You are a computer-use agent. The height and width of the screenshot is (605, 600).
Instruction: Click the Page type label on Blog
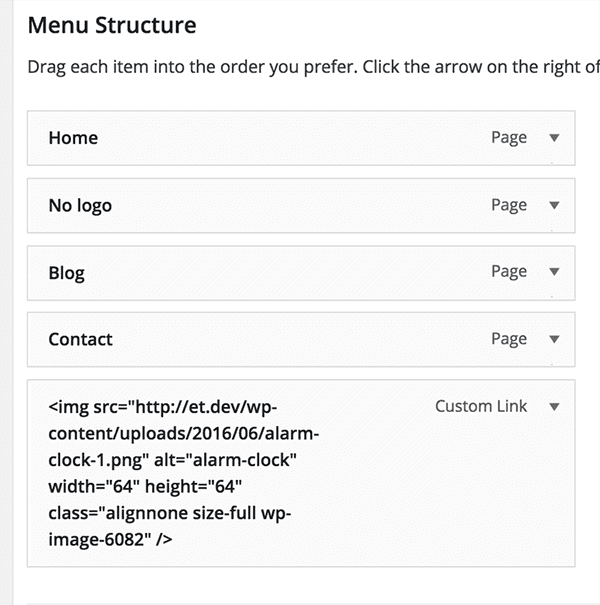[x=509, y=272]
